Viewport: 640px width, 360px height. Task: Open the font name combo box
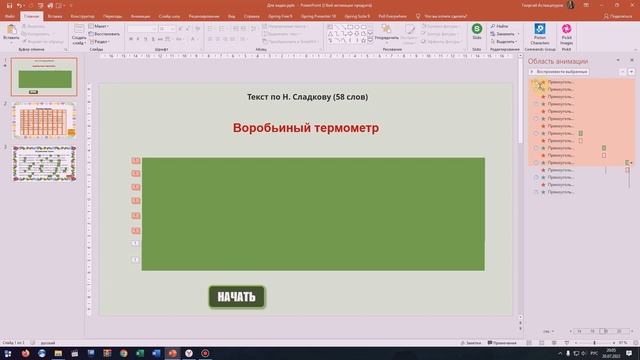point(142,29)
